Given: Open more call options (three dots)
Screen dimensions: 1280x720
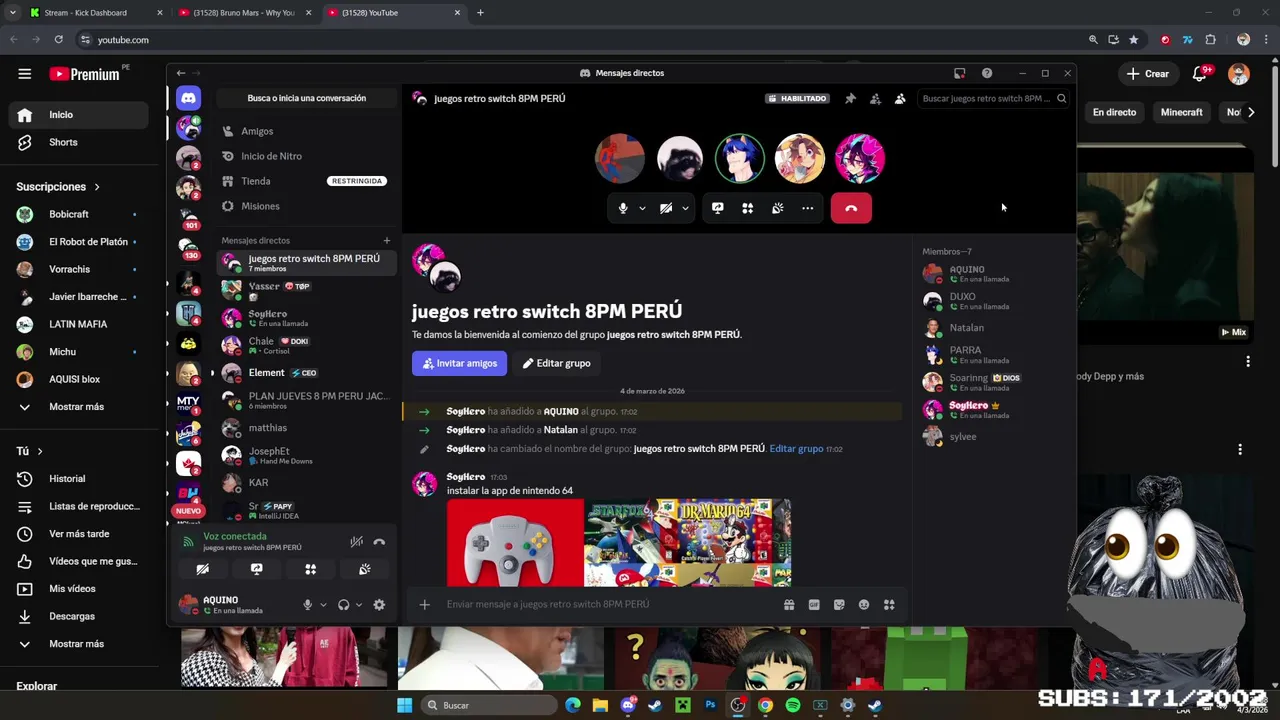Looking at the screenshot, I should click(807, 208).
